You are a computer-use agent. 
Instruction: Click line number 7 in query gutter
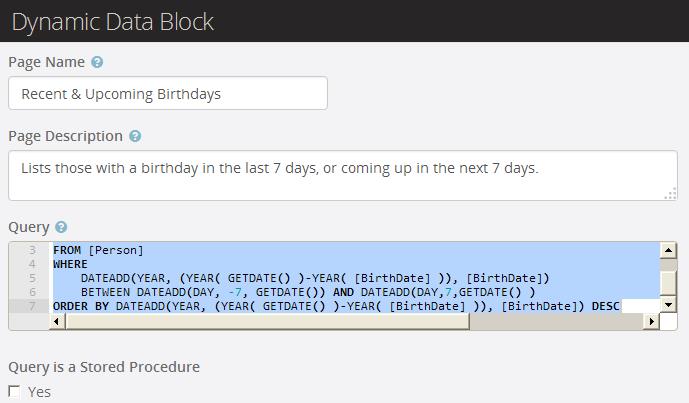click(x=32, y=306)
